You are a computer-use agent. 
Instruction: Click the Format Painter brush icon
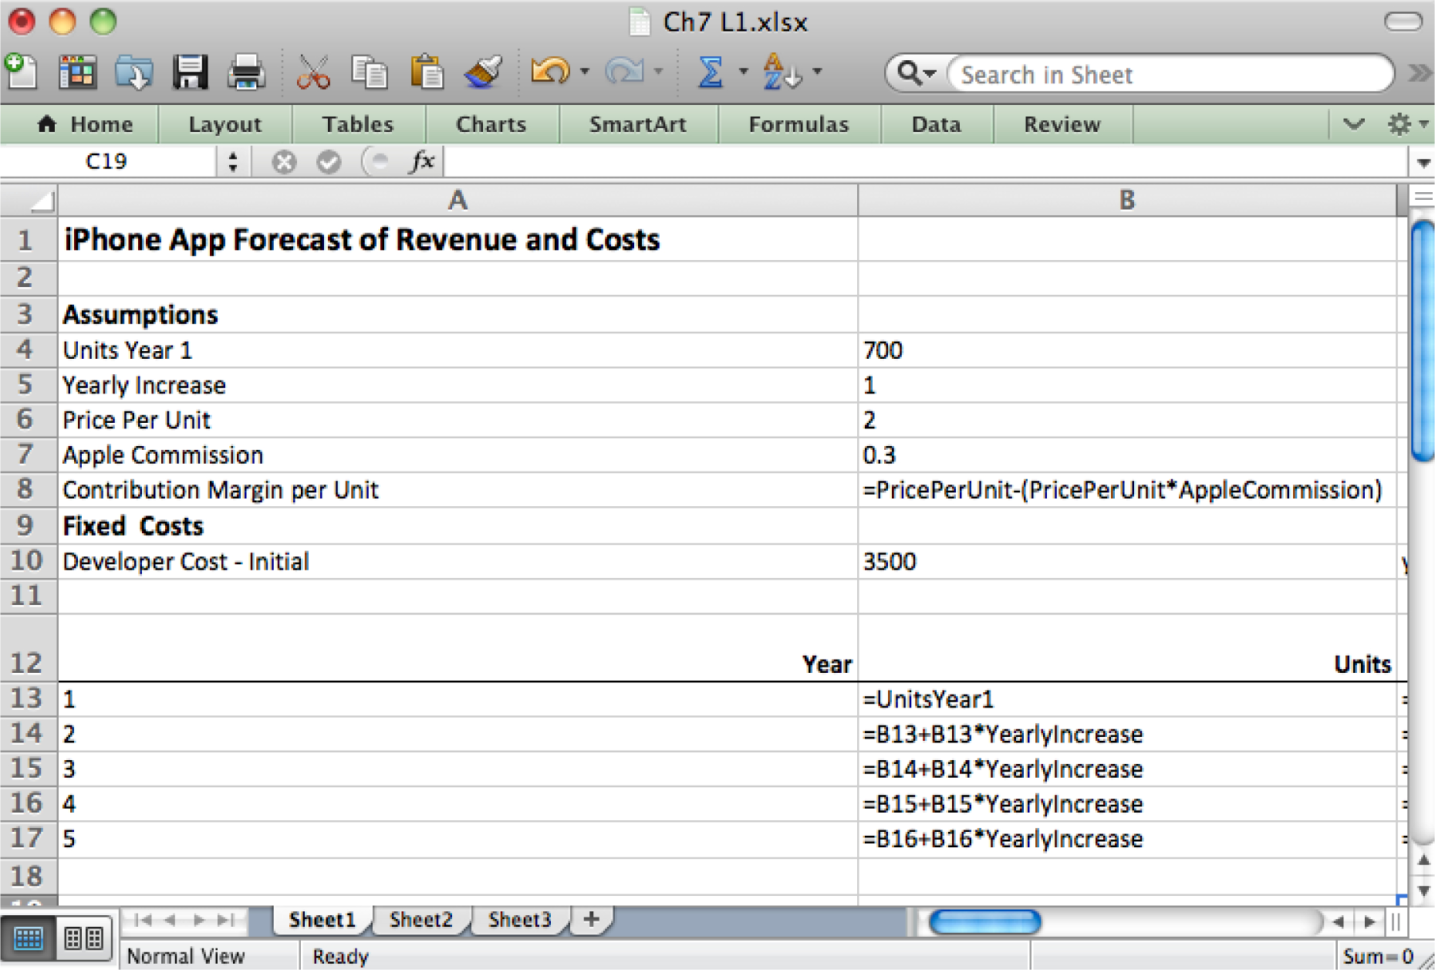pyautogui.click(x=482, y=72)
